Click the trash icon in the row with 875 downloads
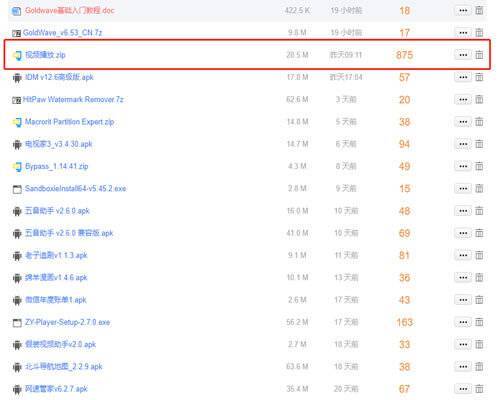 point(479,55)
